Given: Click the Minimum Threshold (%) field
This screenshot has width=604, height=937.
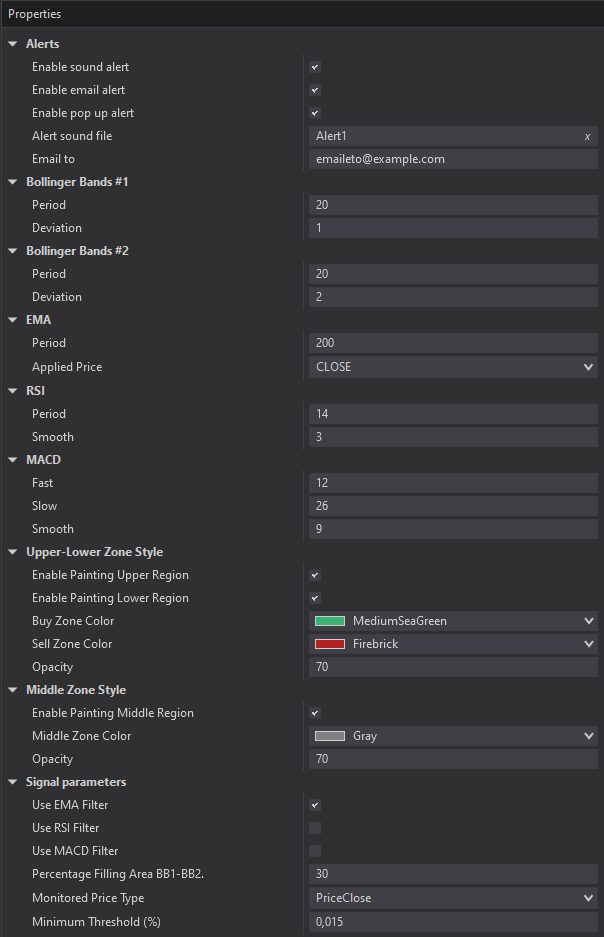Looking at the screenshot, I should tap(453, 922).
